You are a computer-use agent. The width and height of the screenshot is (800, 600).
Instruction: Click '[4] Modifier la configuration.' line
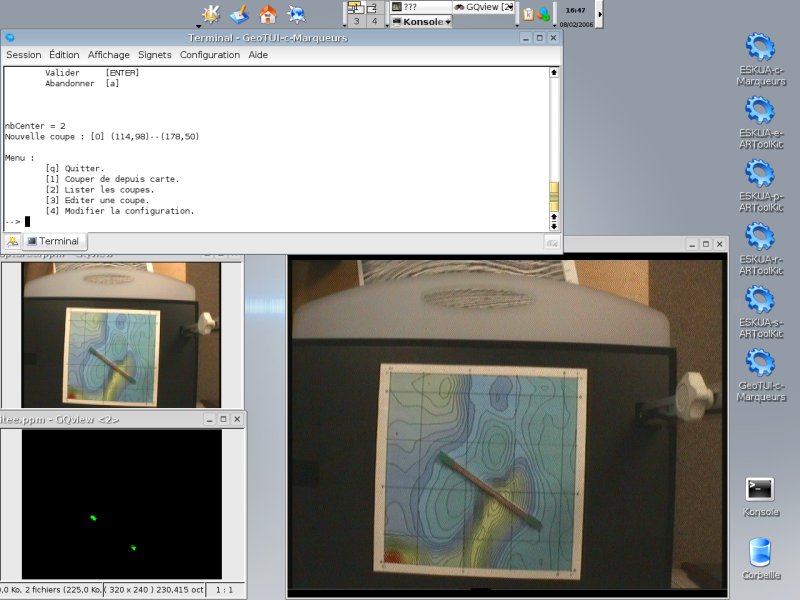click(x=120, y=211)
